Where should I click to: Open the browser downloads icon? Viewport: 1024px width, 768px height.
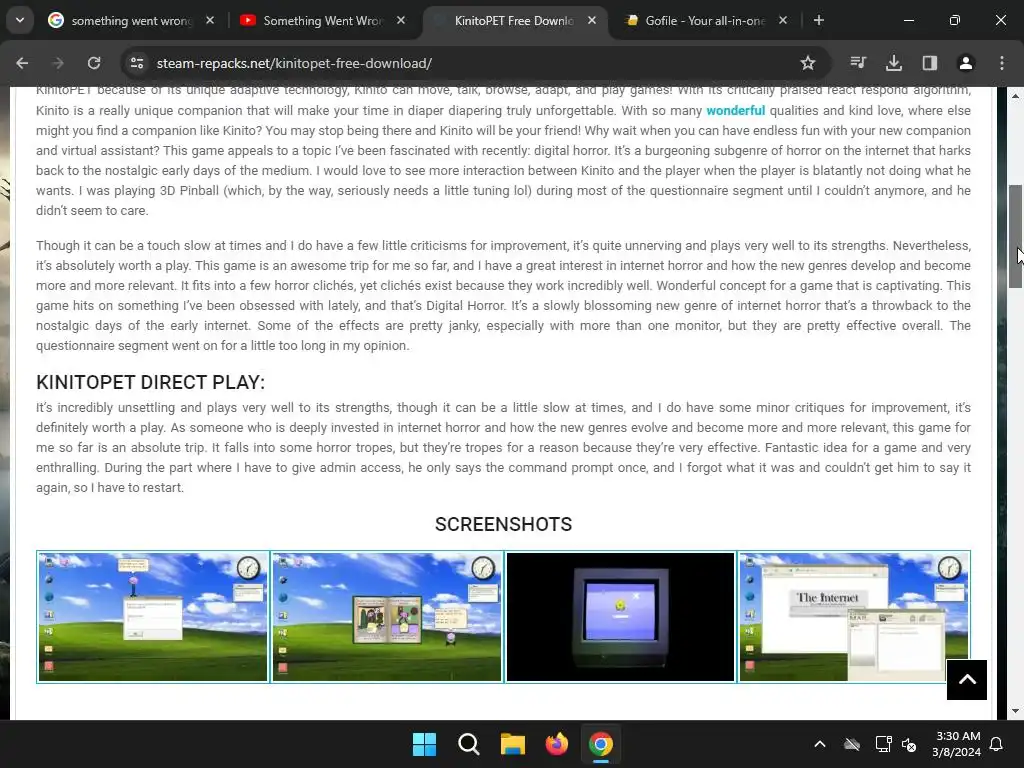[894, 63]
